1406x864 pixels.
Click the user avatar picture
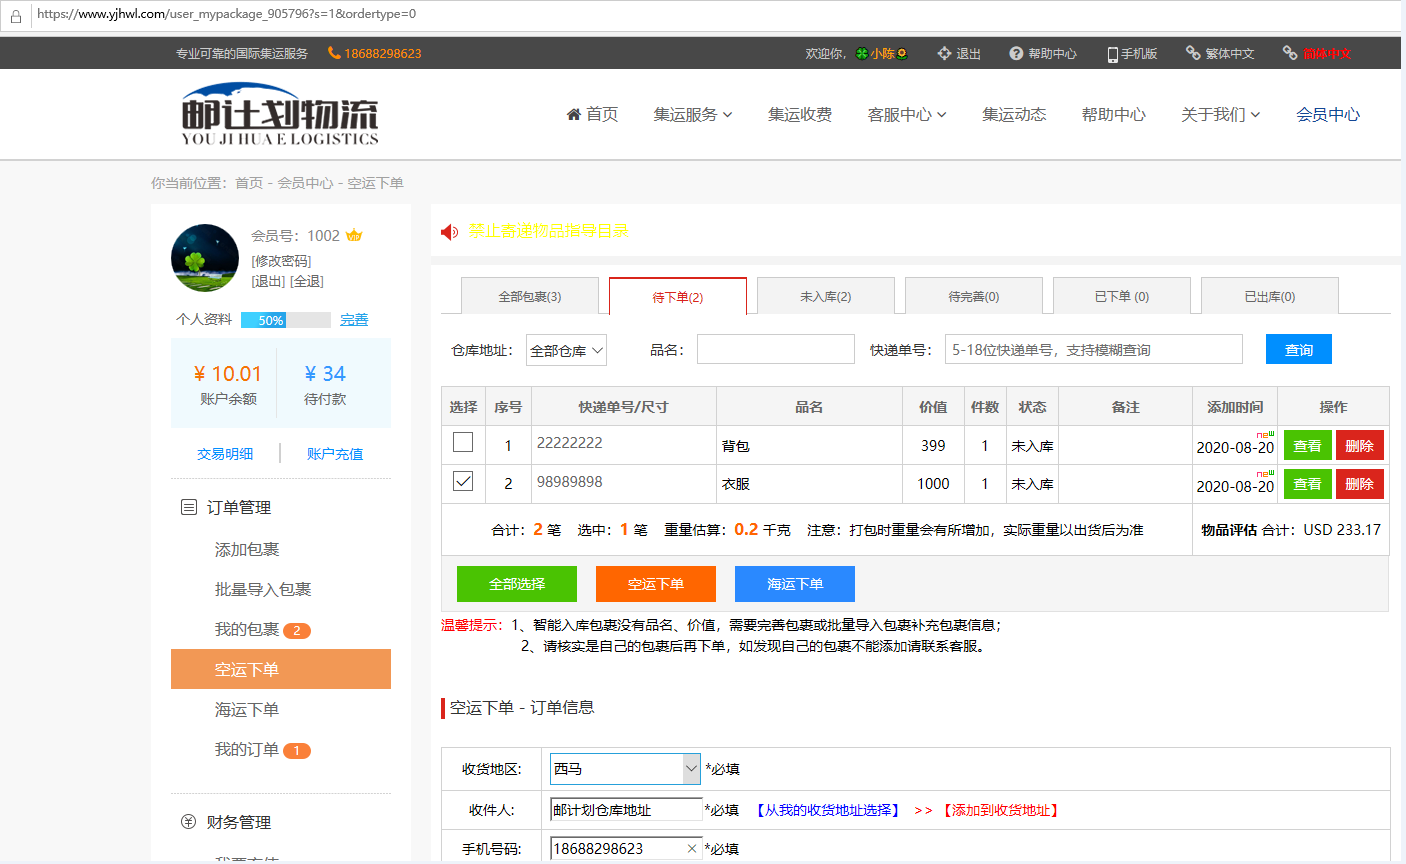pos(205,257)
